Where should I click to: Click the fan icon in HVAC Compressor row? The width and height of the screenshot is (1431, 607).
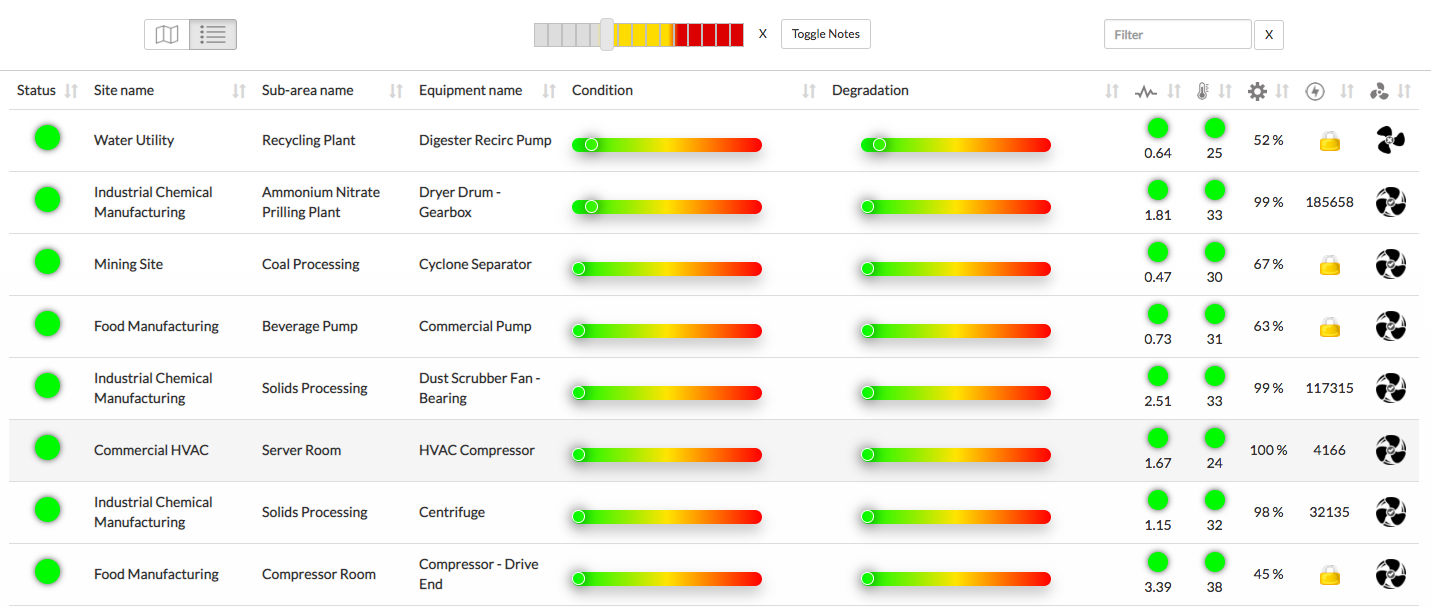tap(1390, 450)
